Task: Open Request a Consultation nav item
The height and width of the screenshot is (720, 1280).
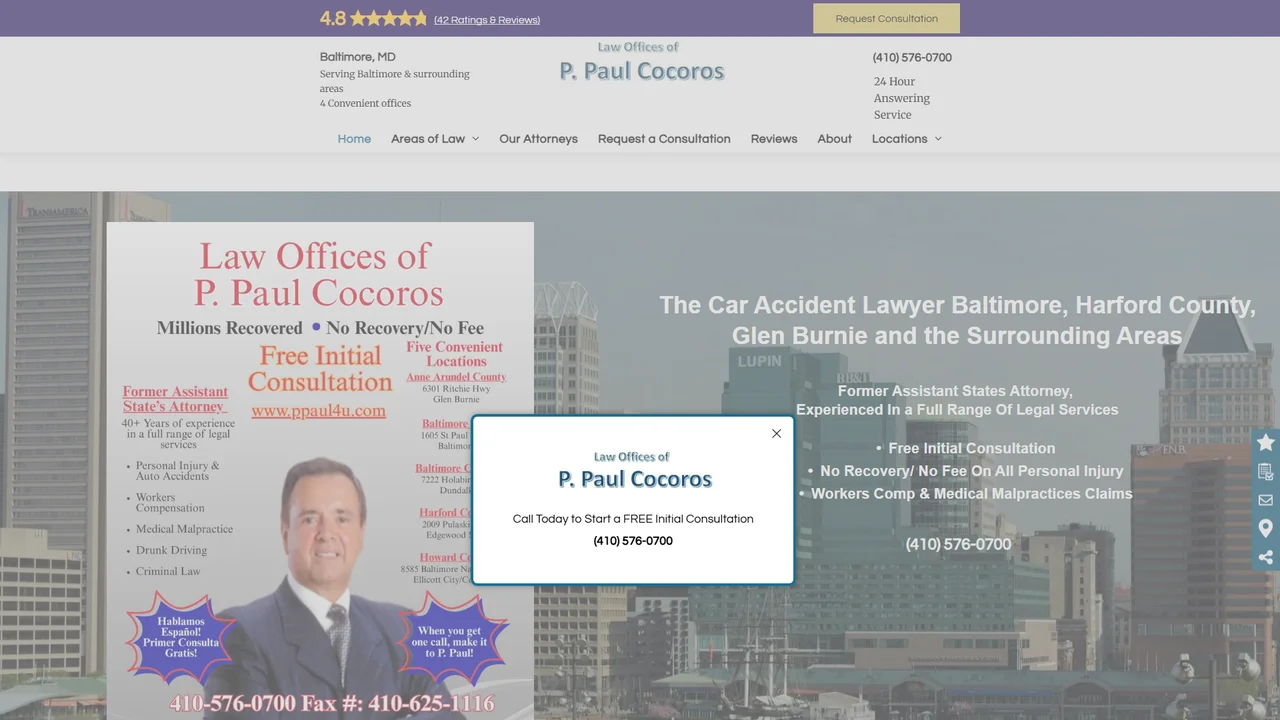Action: pos(664,139)
